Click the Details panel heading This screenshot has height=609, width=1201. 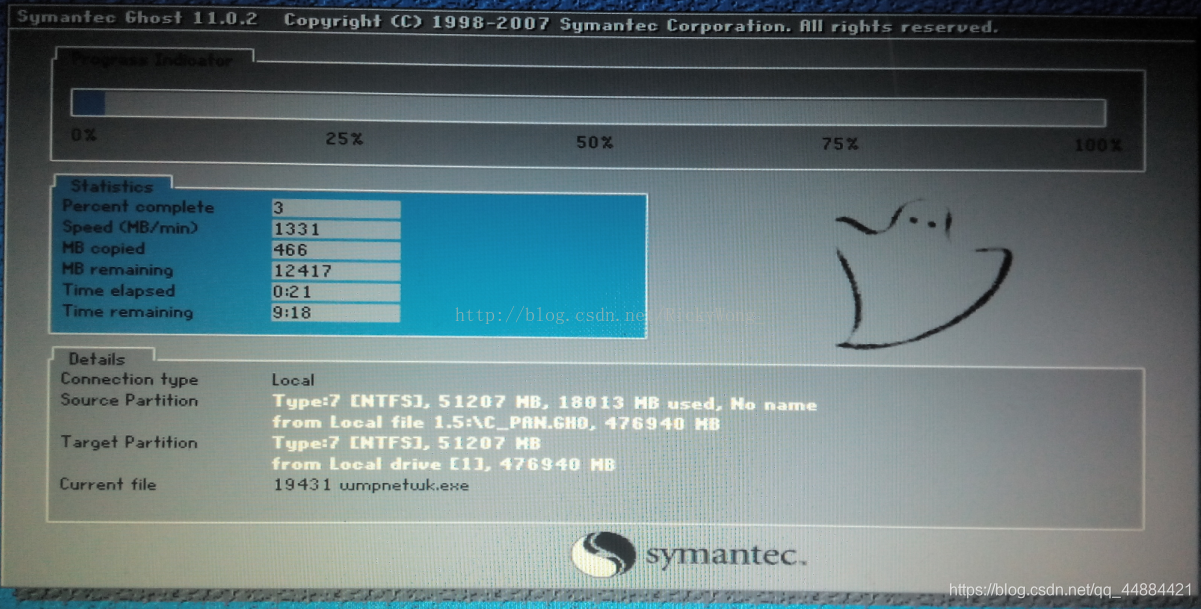[97, 358]
